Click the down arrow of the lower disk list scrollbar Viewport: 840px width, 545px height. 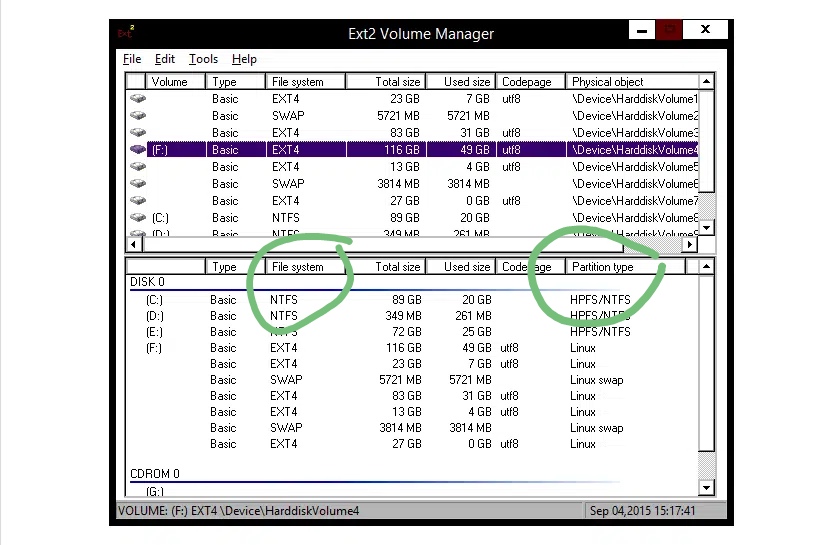707,488
